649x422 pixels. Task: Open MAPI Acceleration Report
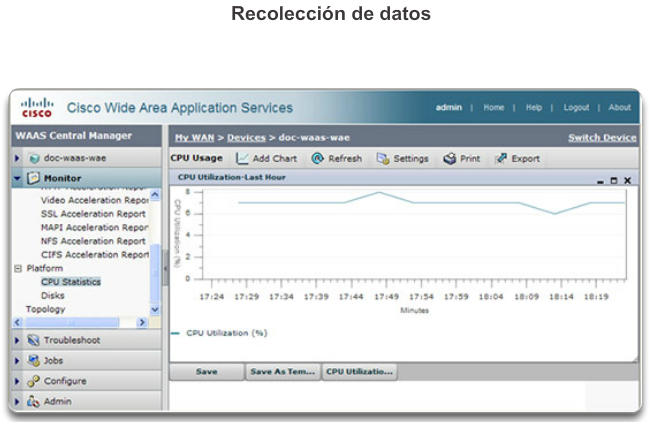94,228
